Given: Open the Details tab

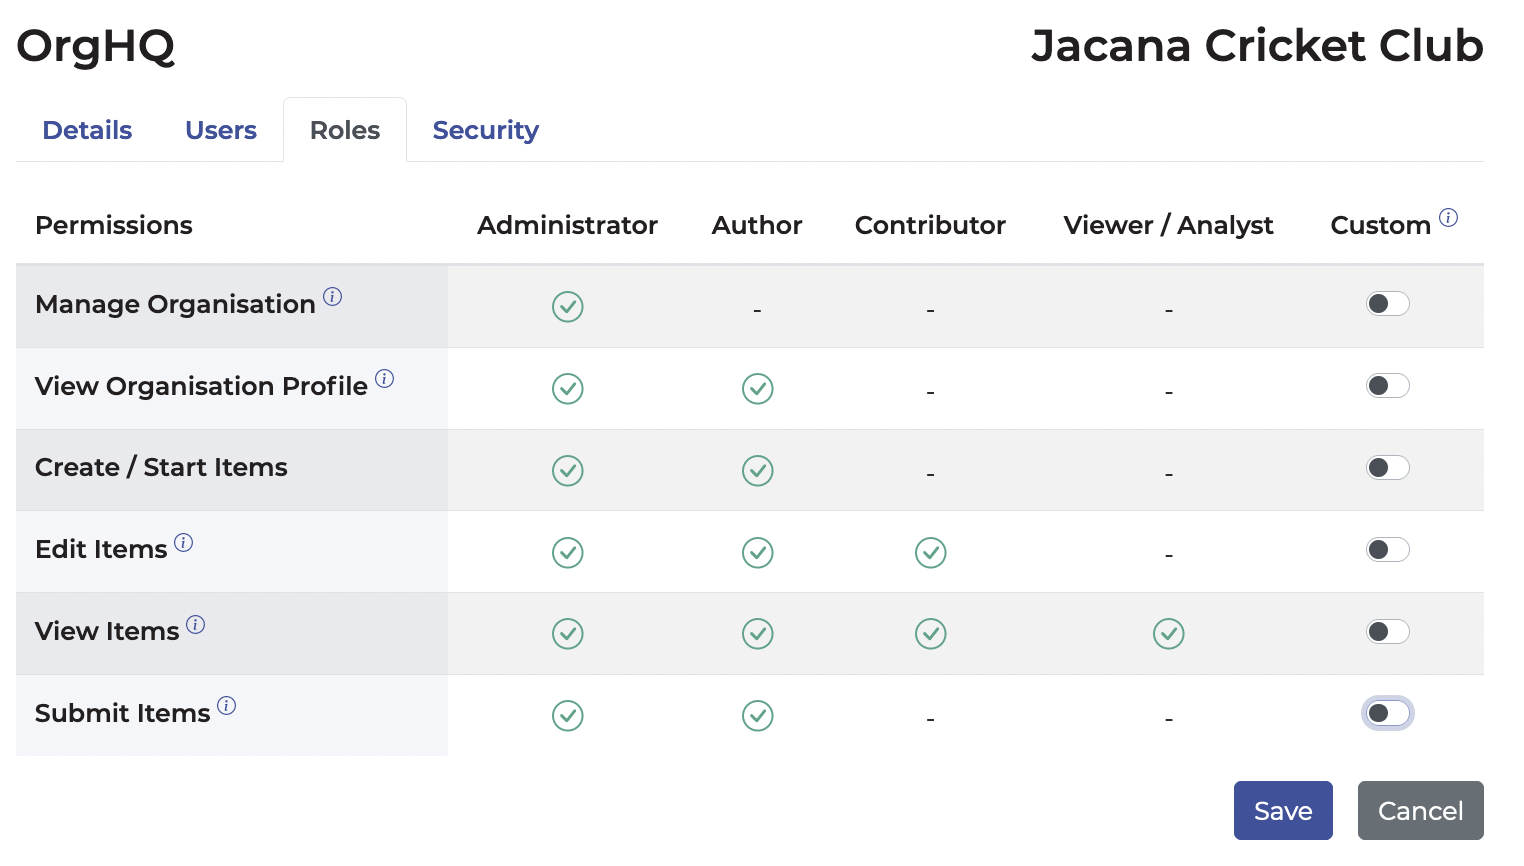Looking at the screenshot, I should click(87, 131).
